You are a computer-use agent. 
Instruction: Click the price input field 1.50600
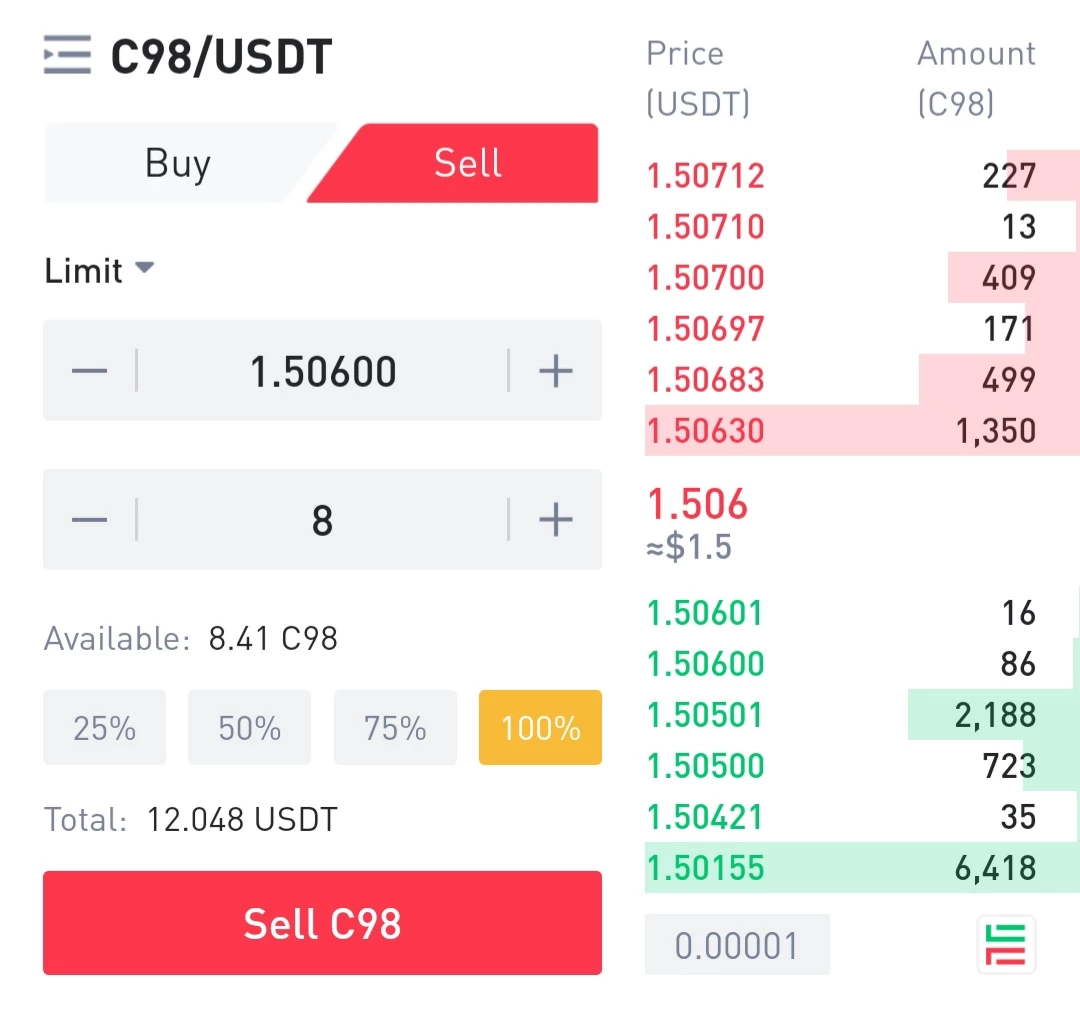click(322, 371)
